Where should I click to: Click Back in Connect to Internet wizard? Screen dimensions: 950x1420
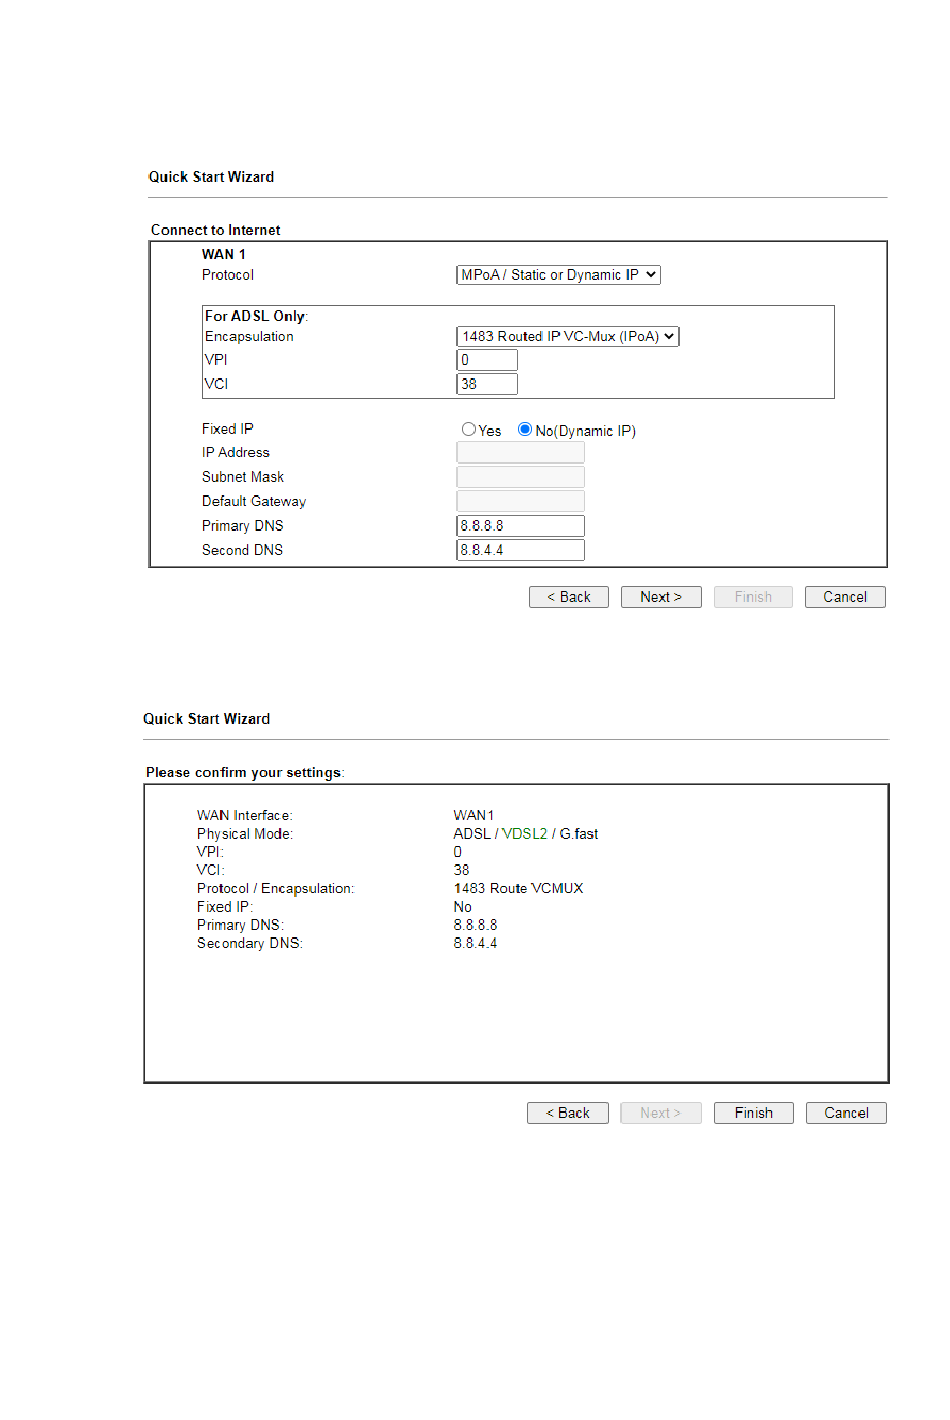(x=569, y=597)
